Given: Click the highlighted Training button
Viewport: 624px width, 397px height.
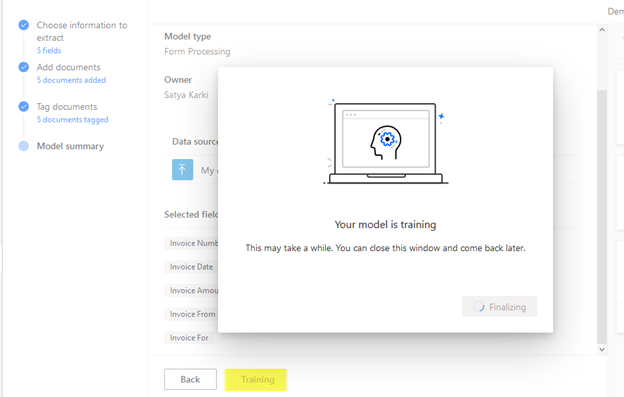Looking at the screenshot, I should pos(255,380).
